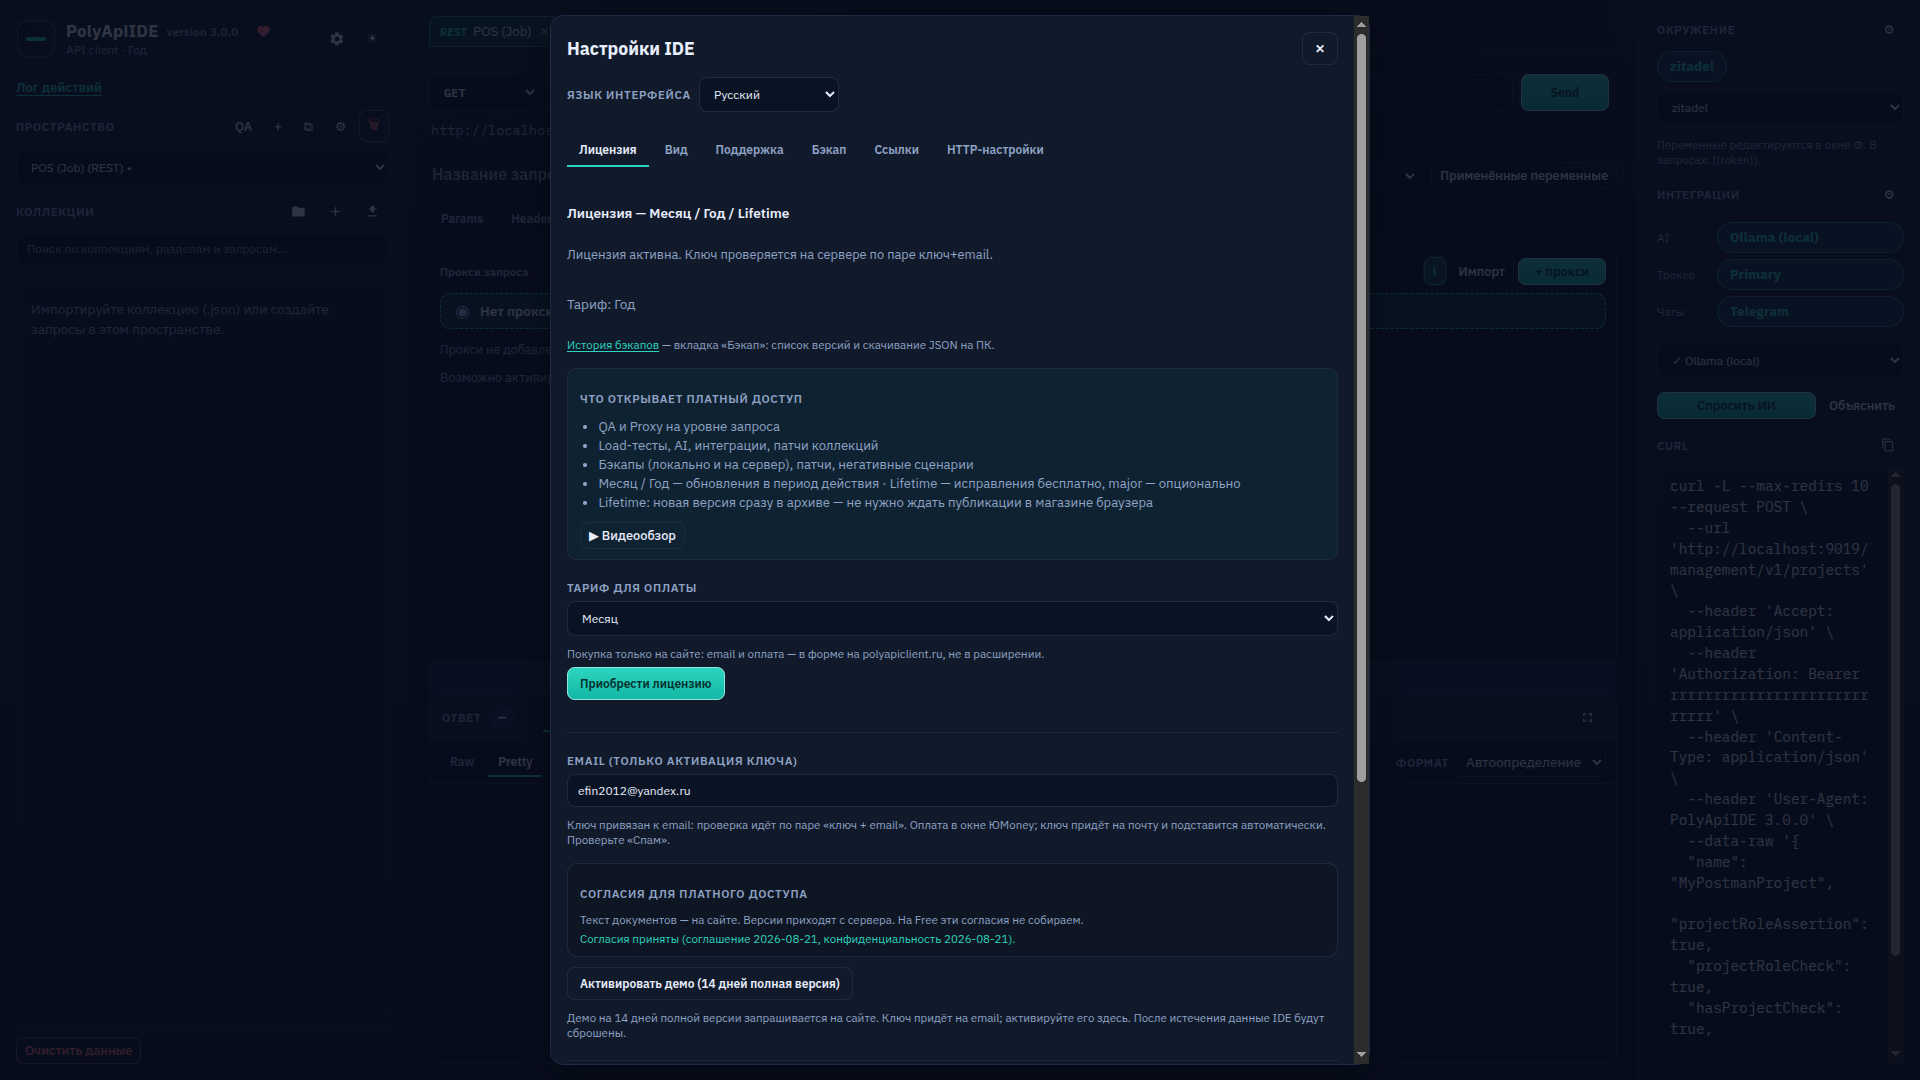Open integrations settings gear beside Интеграции
Screen dimensions: 1920x1080
(x=1889, y=195)
